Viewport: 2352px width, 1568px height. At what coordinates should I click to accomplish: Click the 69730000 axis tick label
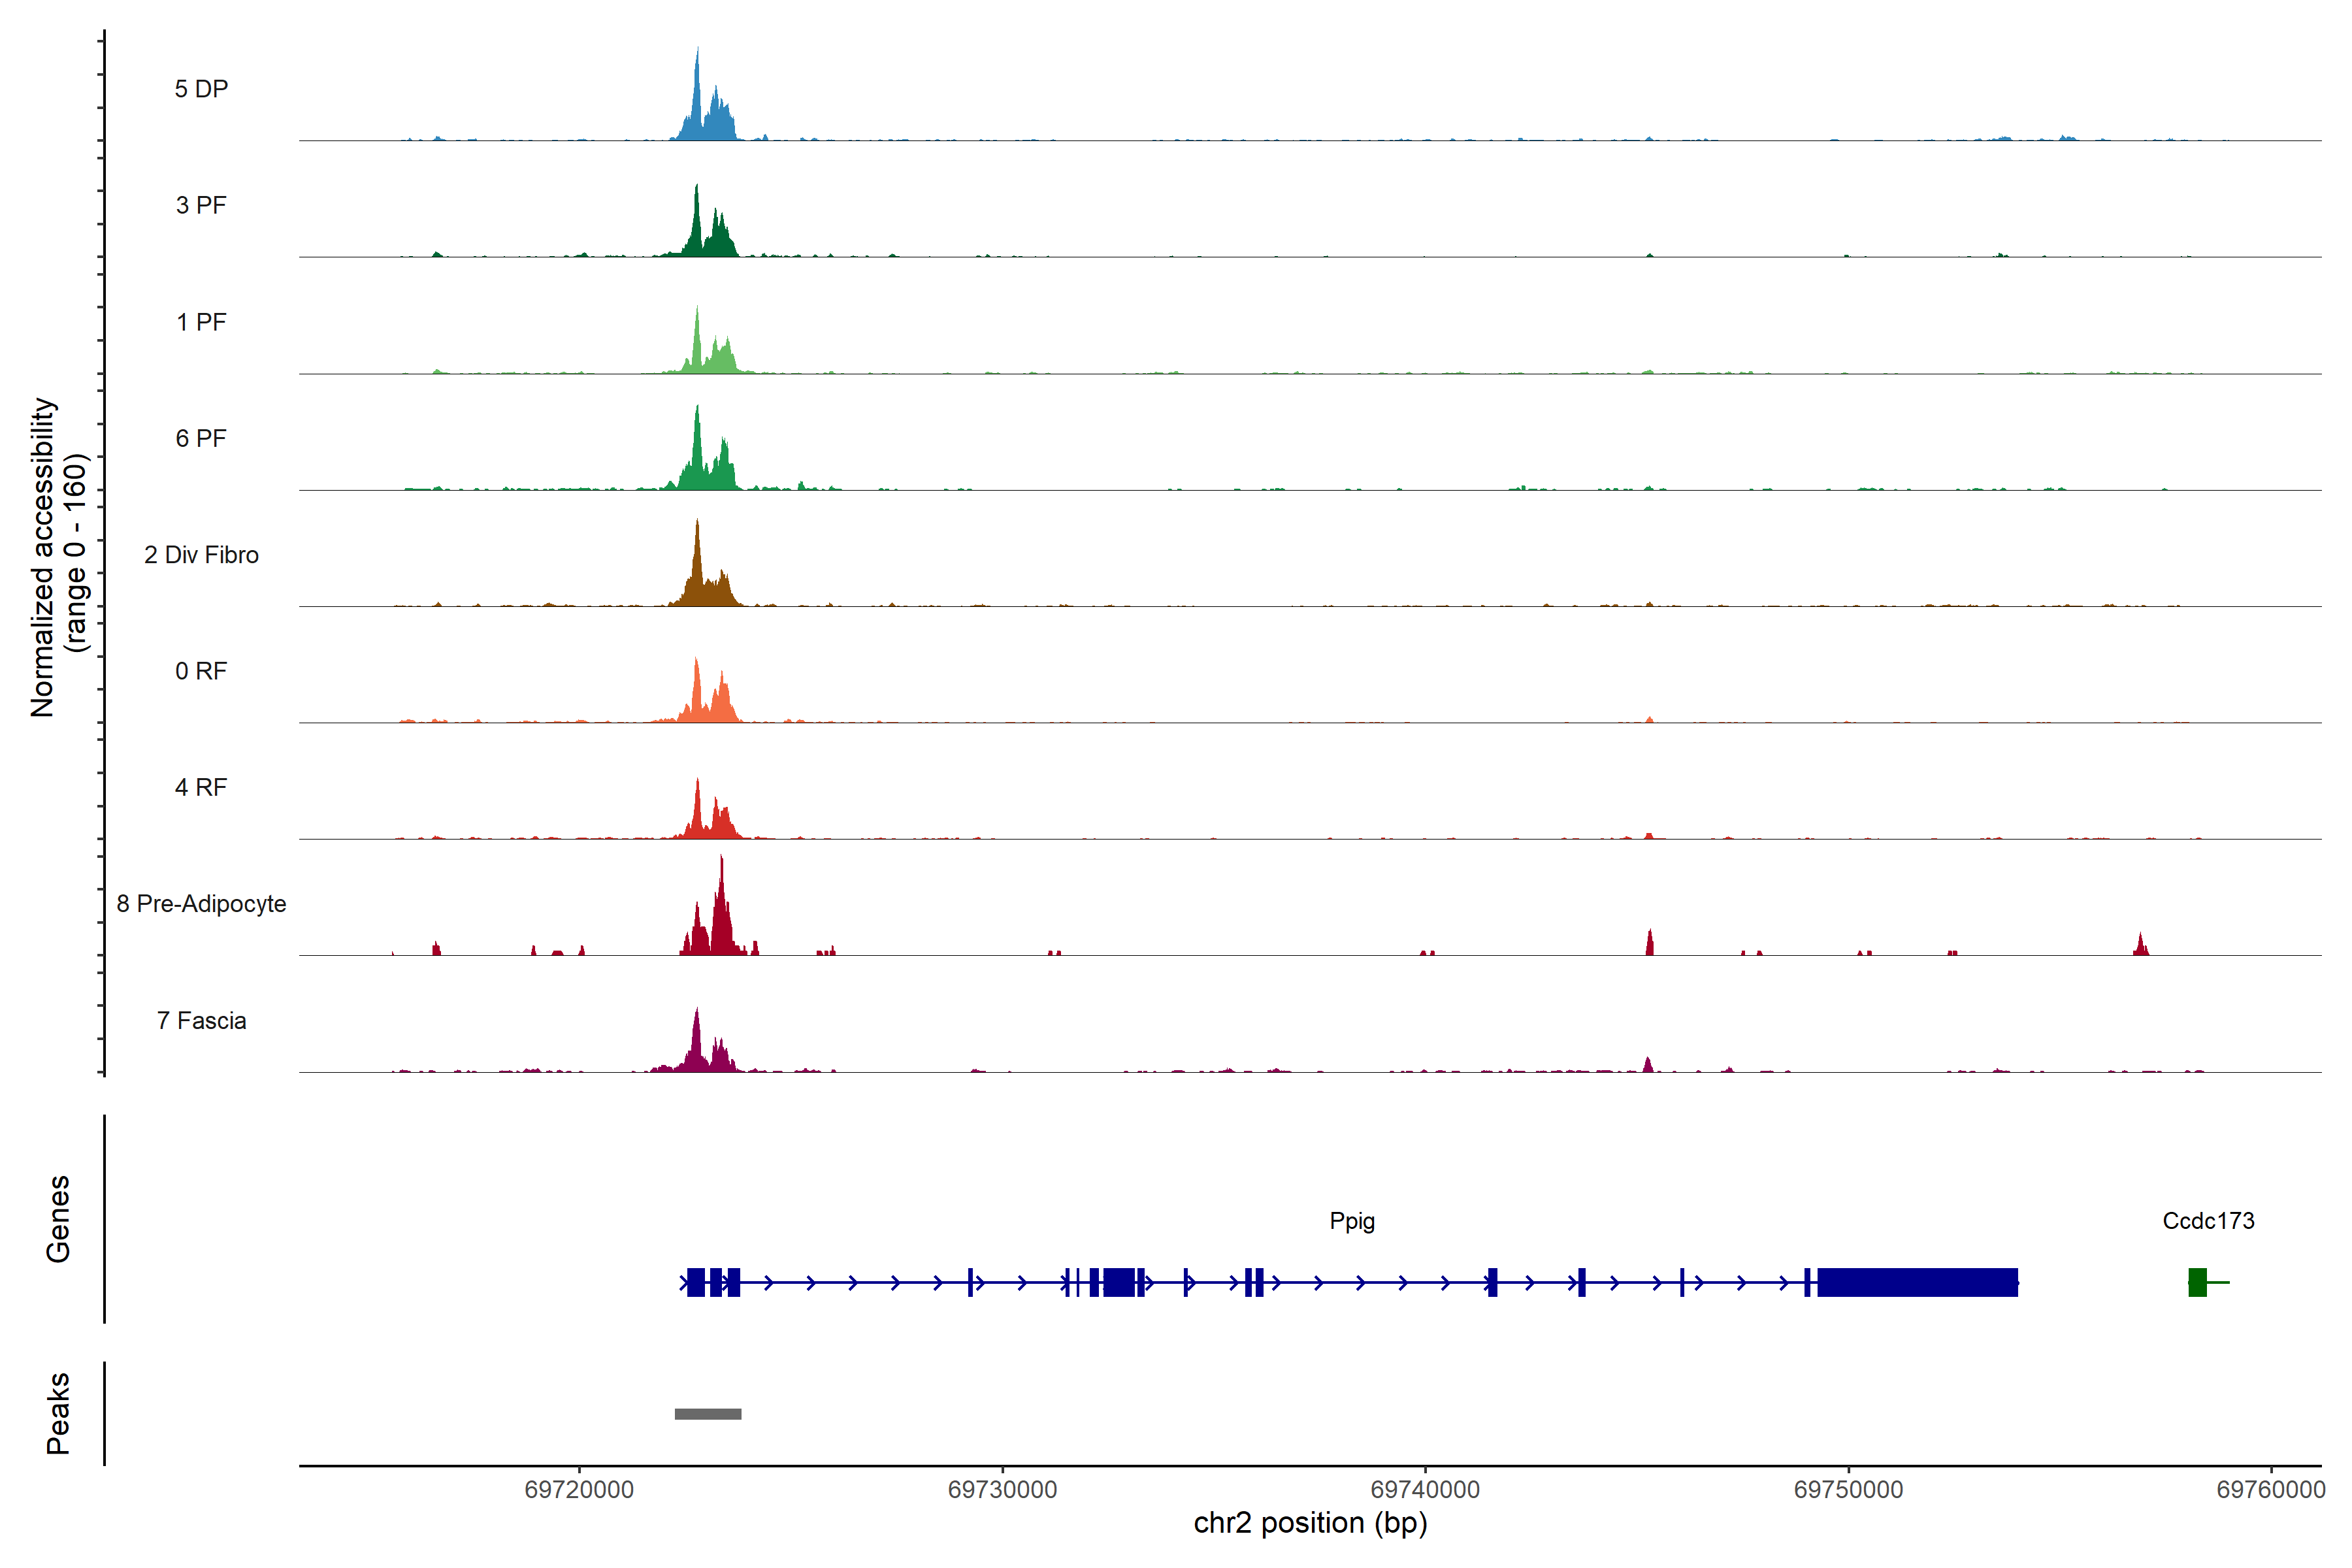coord(1002,1489)
